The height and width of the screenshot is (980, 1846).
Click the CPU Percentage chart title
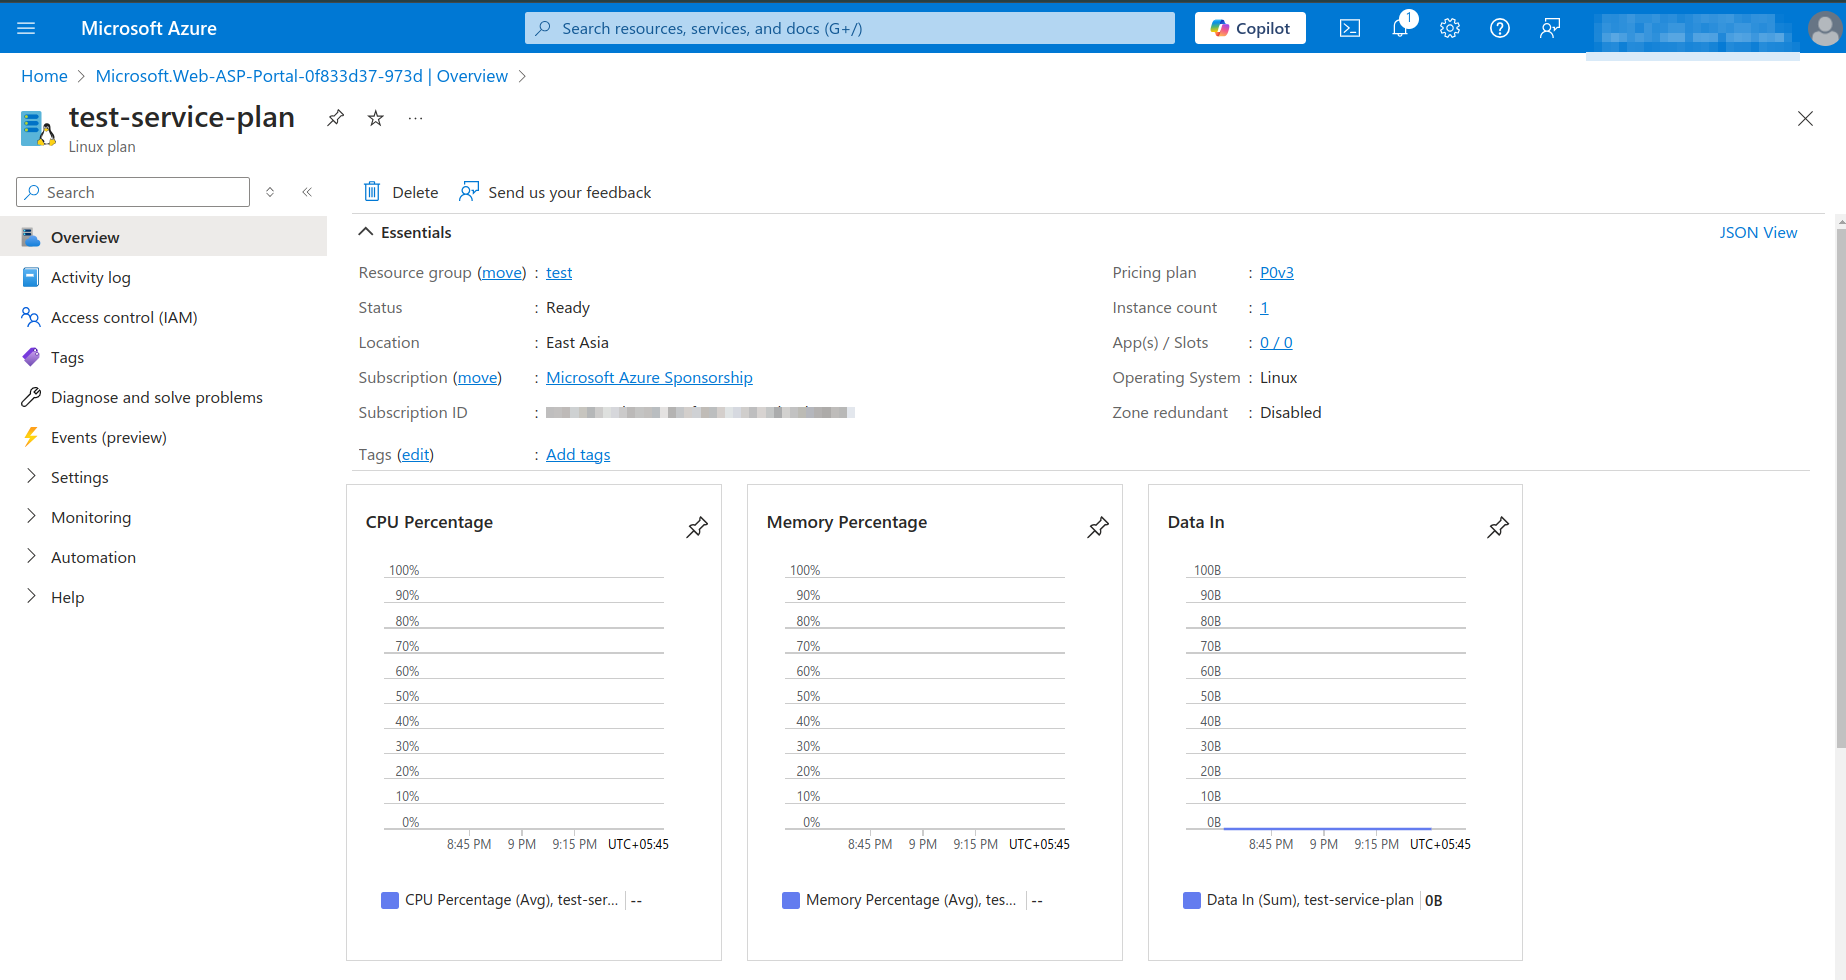point(429,522)
